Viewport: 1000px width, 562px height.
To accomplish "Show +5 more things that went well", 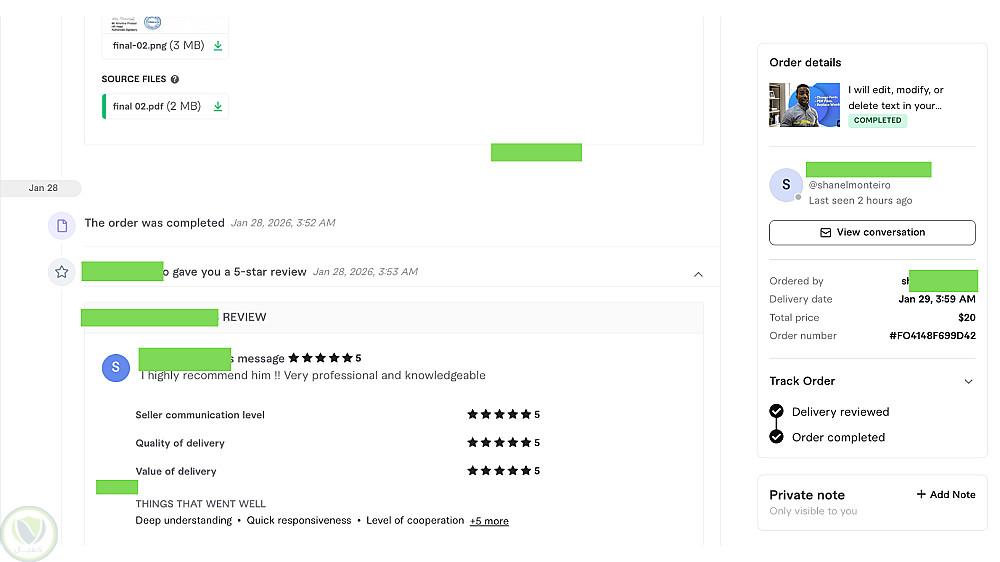I will [489, 521].
